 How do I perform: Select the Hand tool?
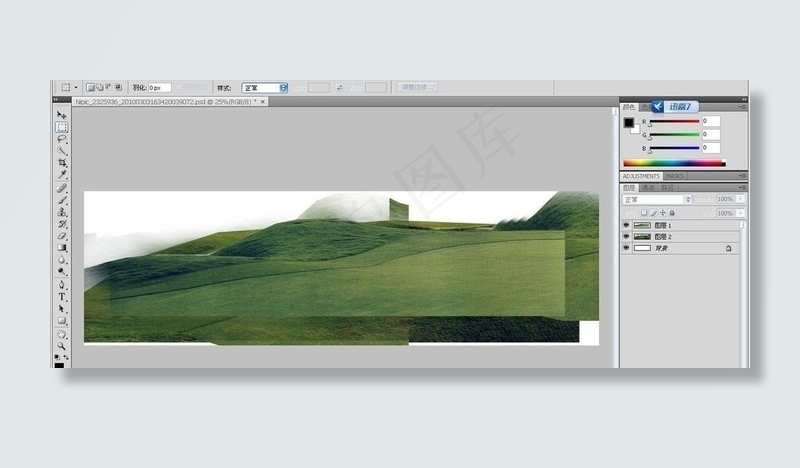pyautogui.click(x=62, y=334)
